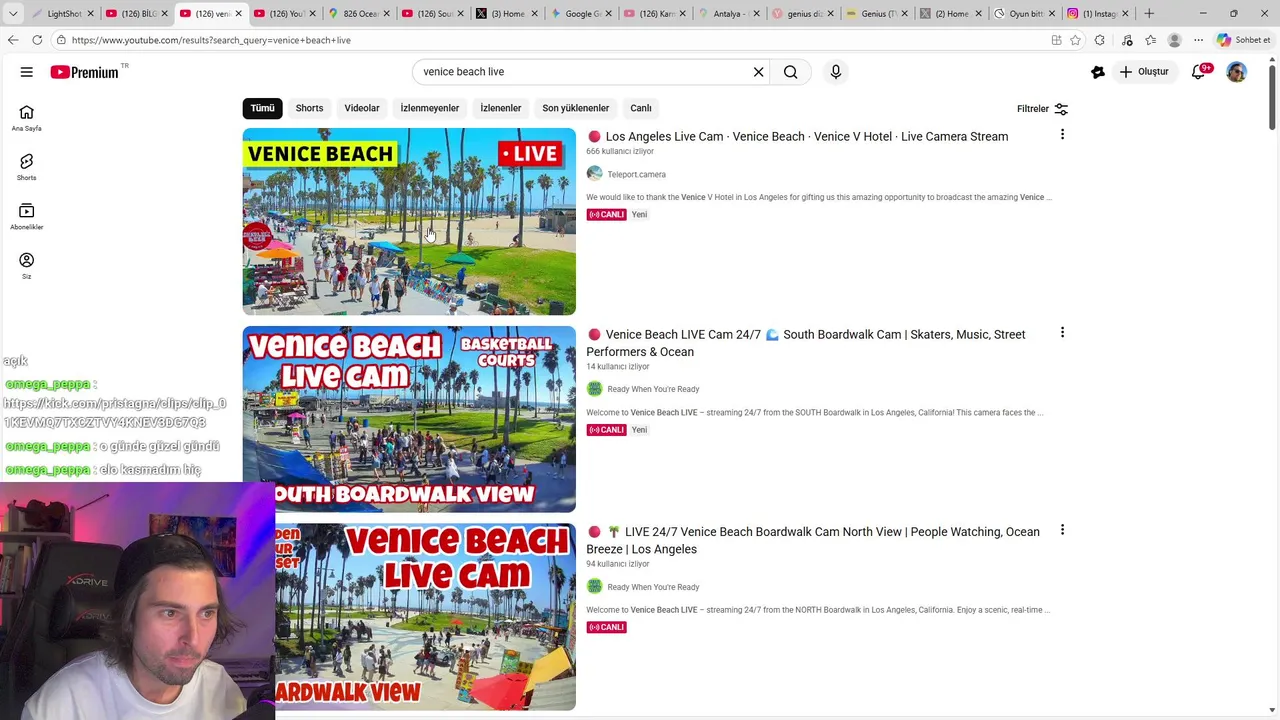
Task: Open the VENICE BEACH LIVE thumbnail
Action: (x=409, y=222)
